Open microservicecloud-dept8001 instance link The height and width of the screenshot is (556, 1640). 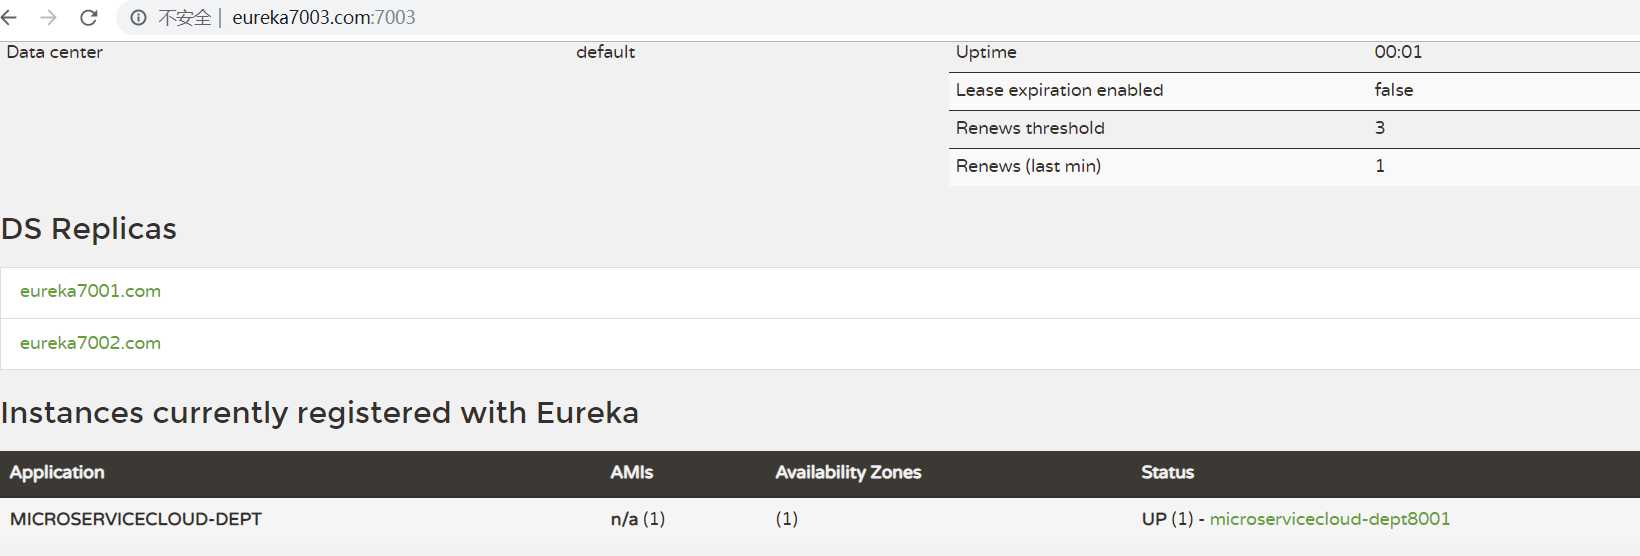[x=1329, y=519]
